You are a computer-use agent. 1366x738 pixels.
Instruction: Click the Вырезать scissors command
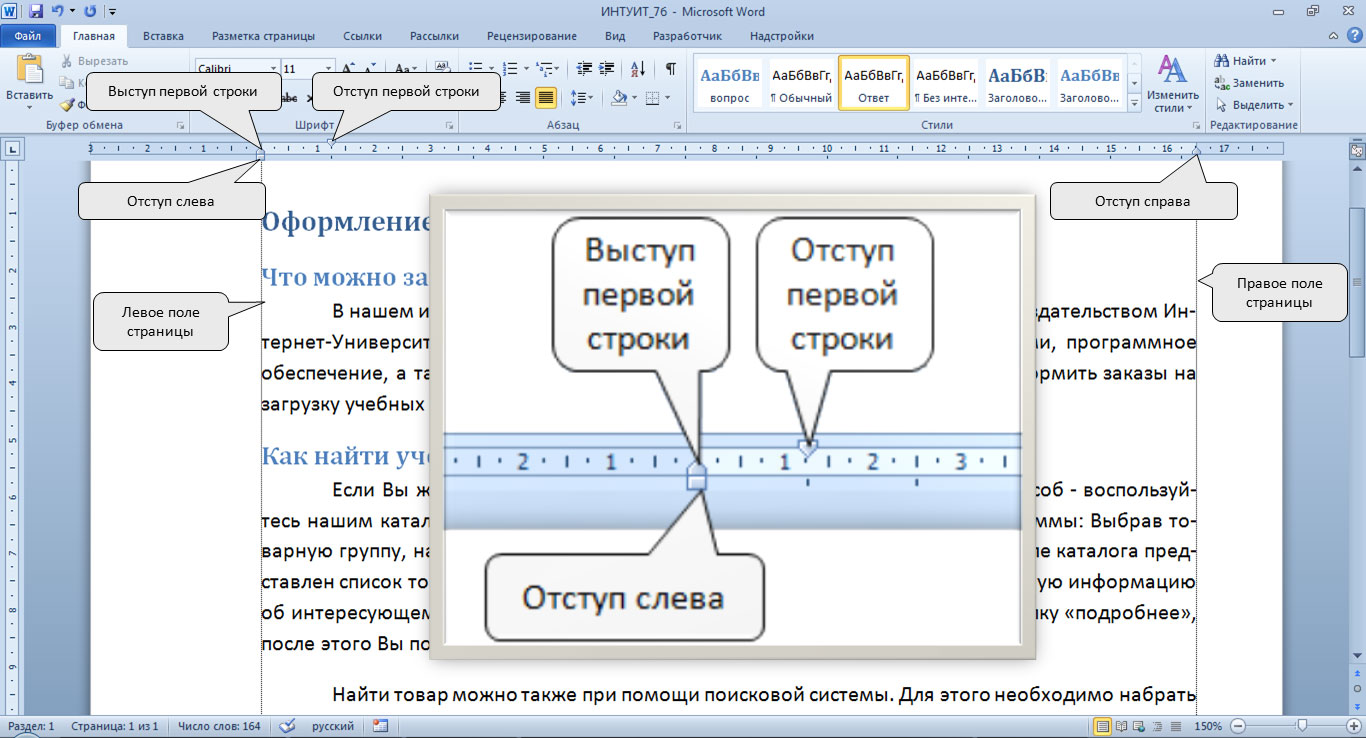(x=94, y=61)
